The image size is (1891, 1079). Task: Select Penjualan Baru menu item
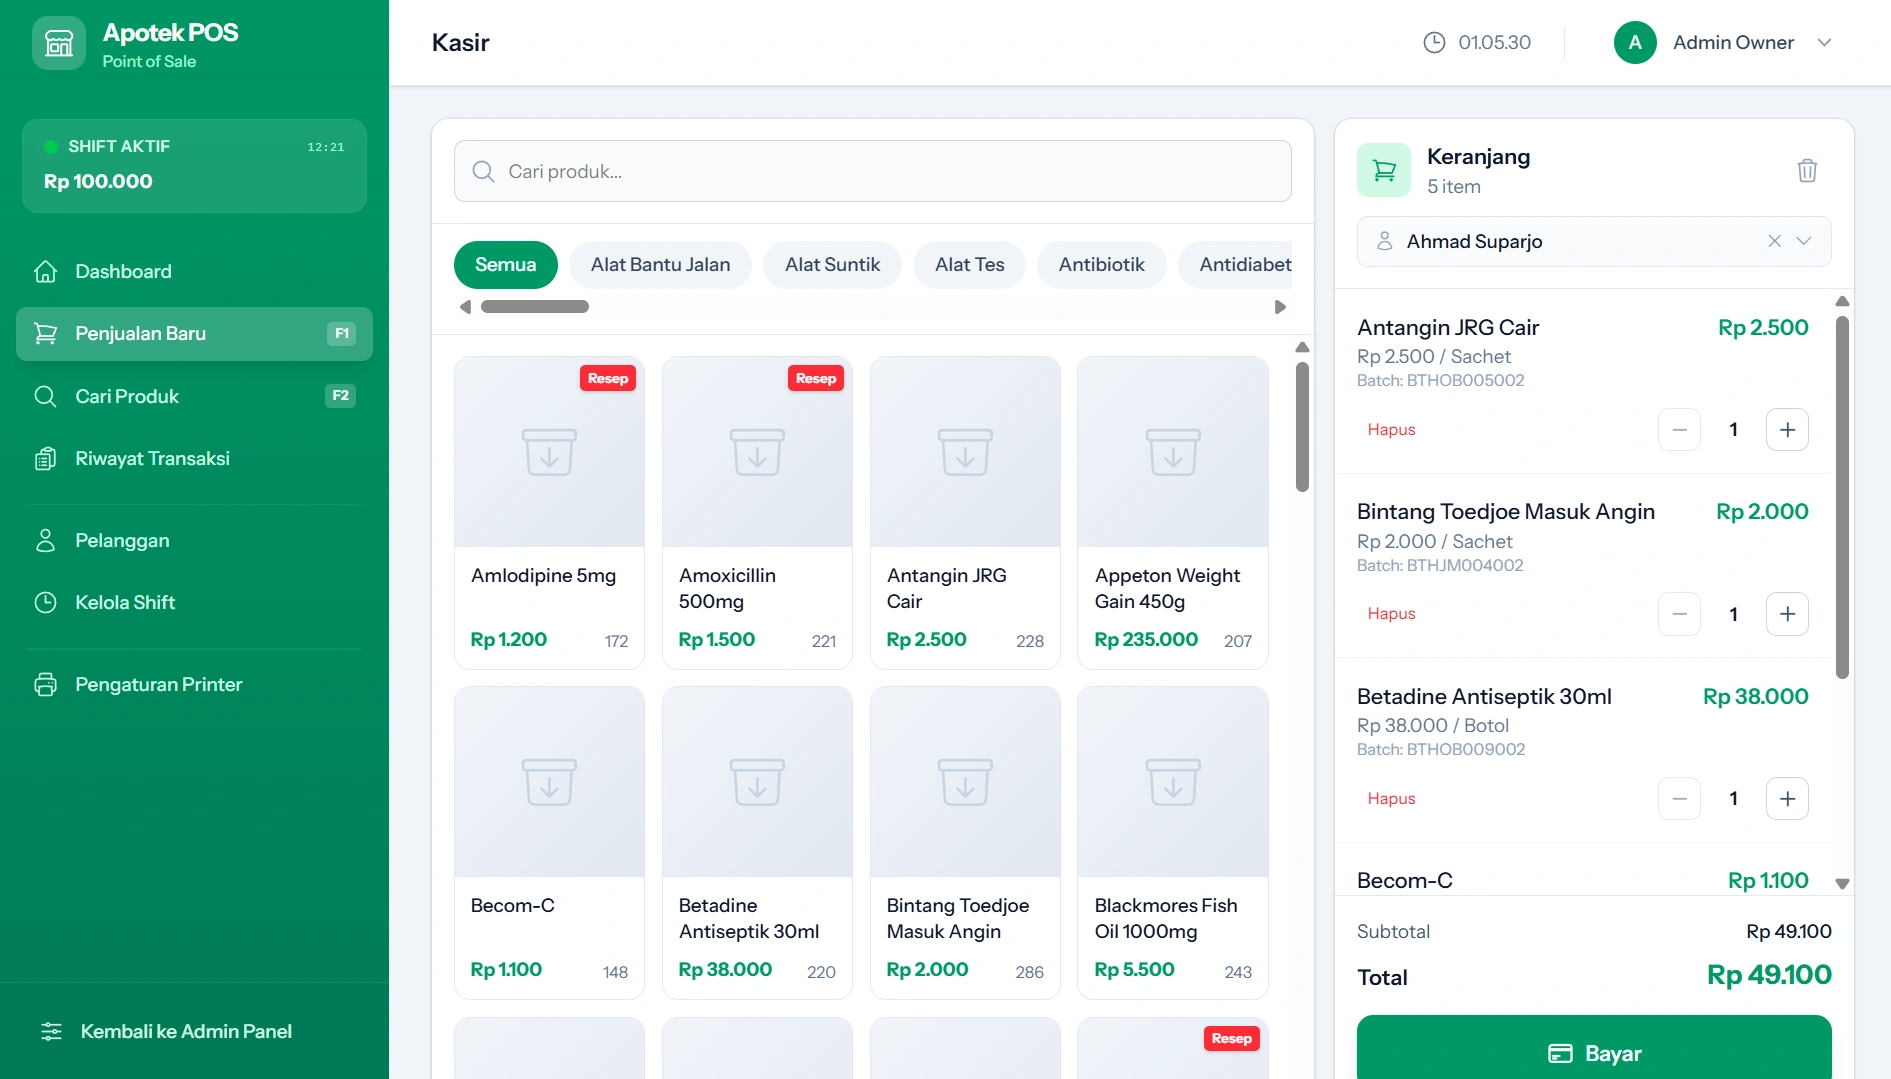[194, 334]
